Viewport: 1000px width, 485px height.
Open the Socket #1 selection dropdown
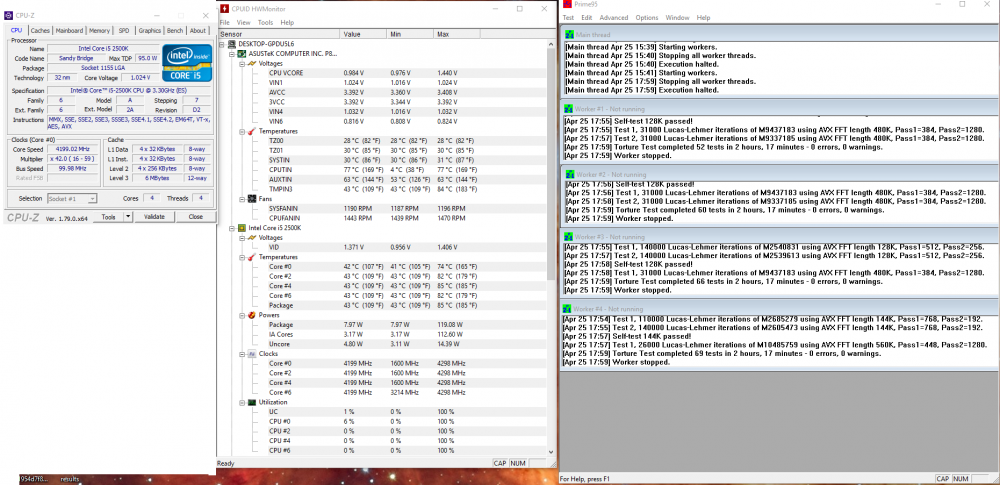click(92, 198)
